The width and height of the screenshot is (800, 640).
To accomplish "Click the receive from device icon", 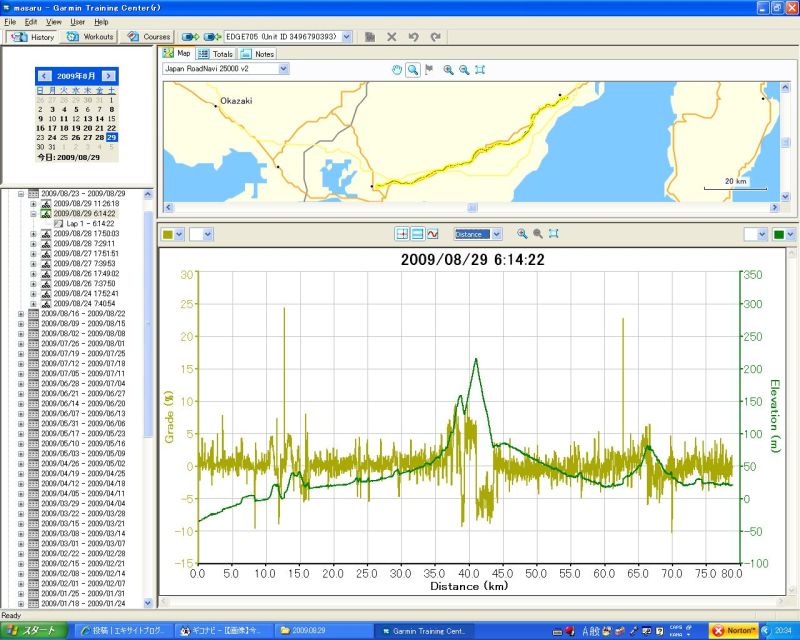I will tap(212, 37).
